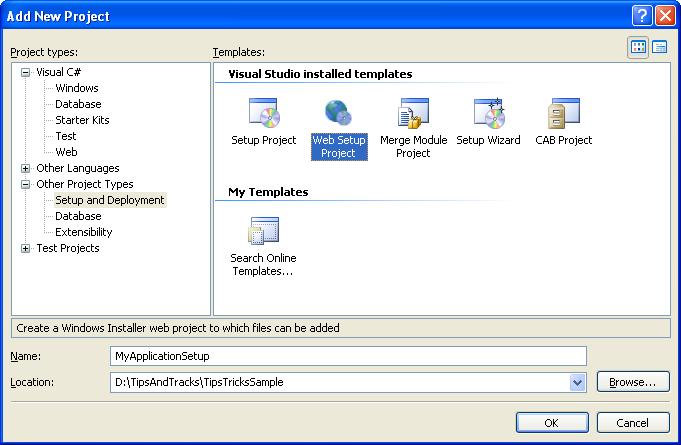681x445 pixels.
Task: Switch templates view to small icons
Action: tap(659, 47)
